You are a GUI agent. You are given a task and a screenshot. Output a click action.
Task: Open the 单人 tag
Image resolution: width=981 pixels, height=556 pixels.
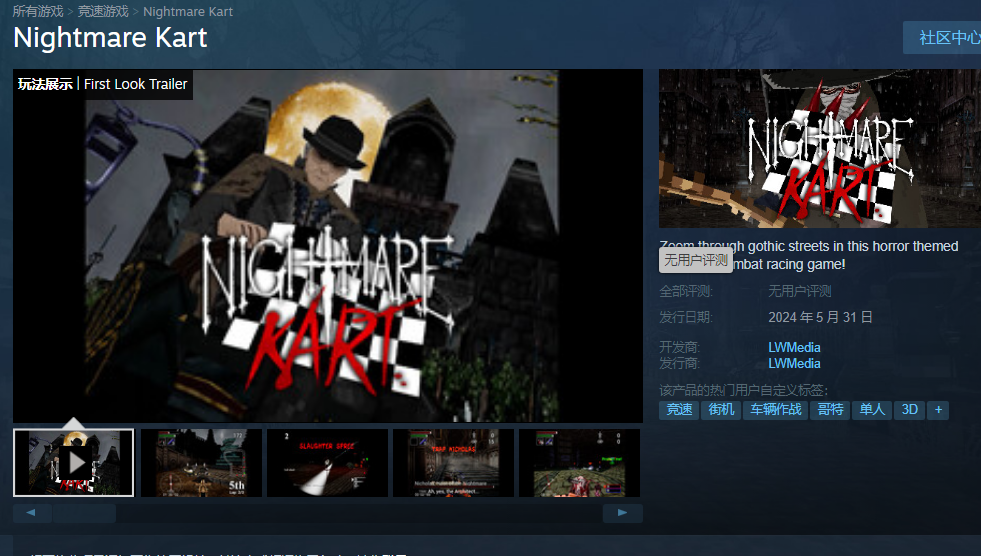coord(872,410)
